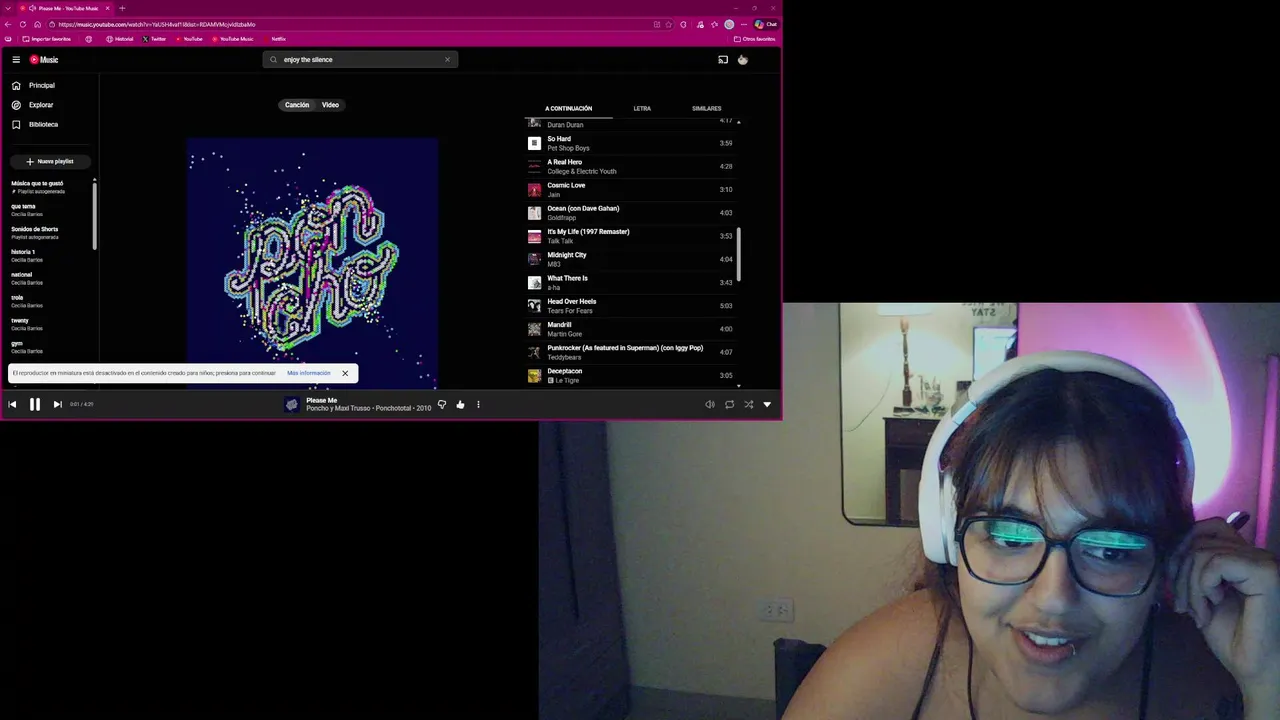Click the browser address bar URL
The width and height of the screenshot is (1280, 720).
click(x=156, y=24)
